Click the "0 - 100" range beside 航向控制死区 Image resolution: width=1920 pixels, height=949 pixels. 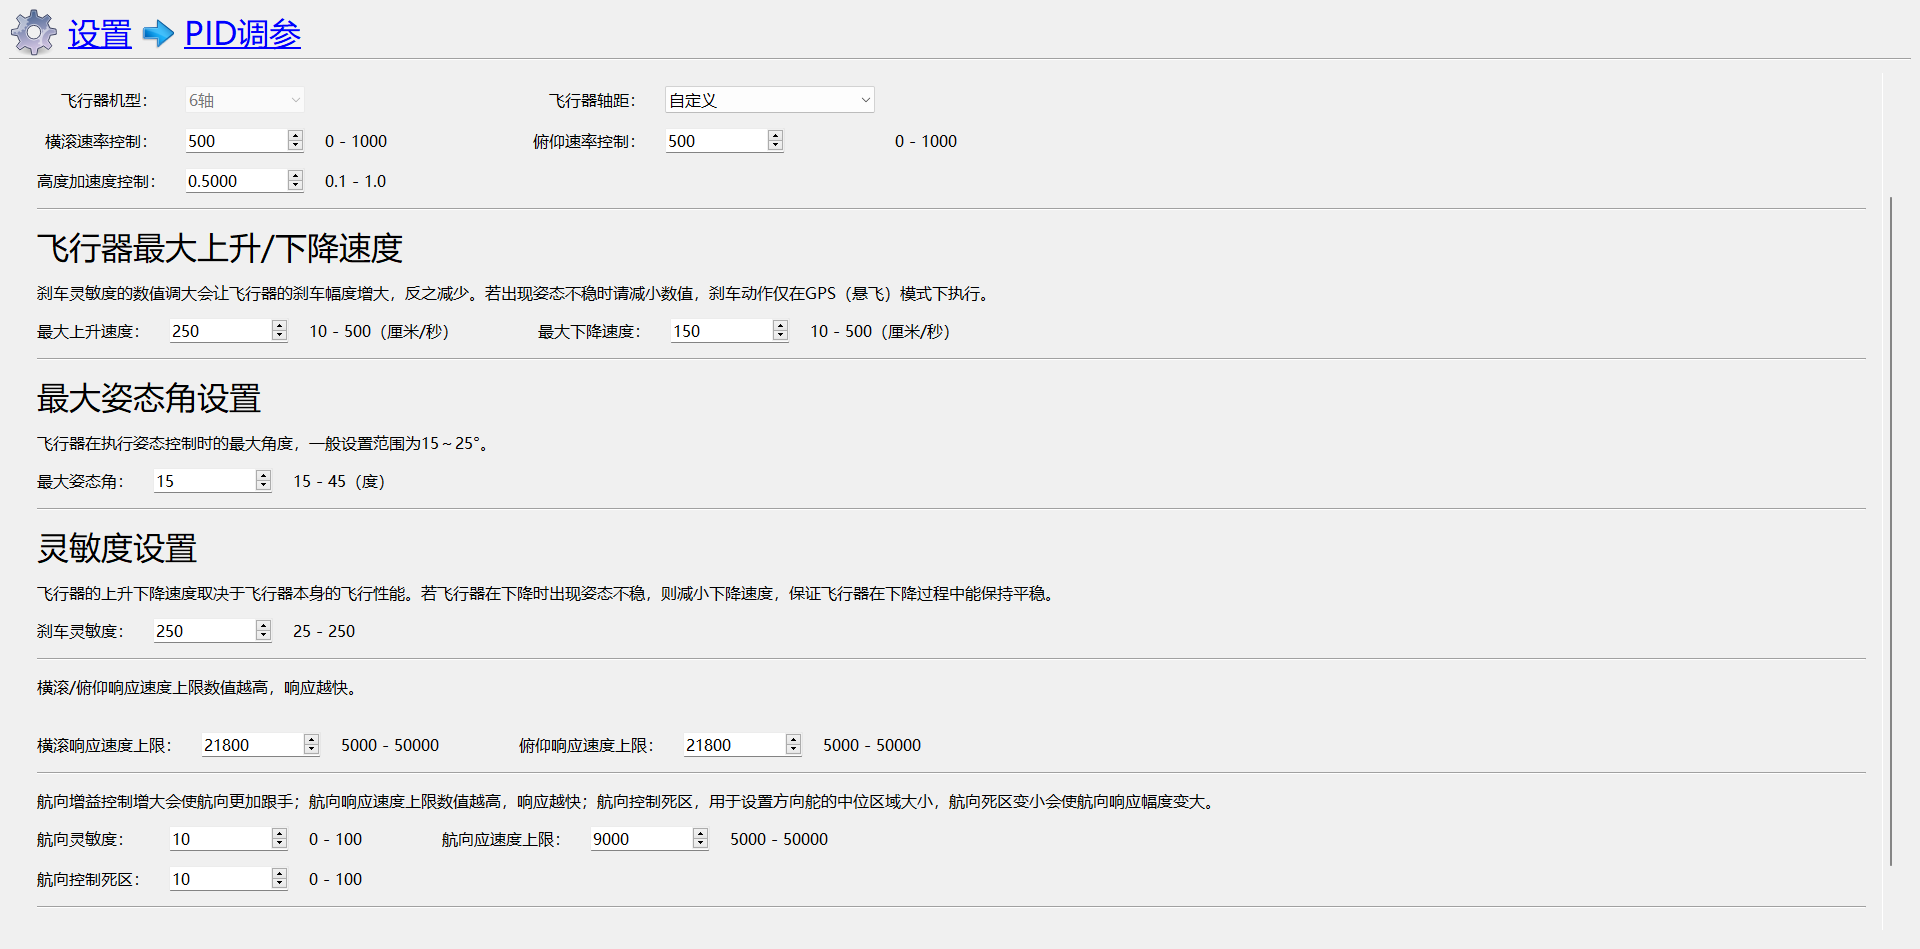tap(335, 879)
